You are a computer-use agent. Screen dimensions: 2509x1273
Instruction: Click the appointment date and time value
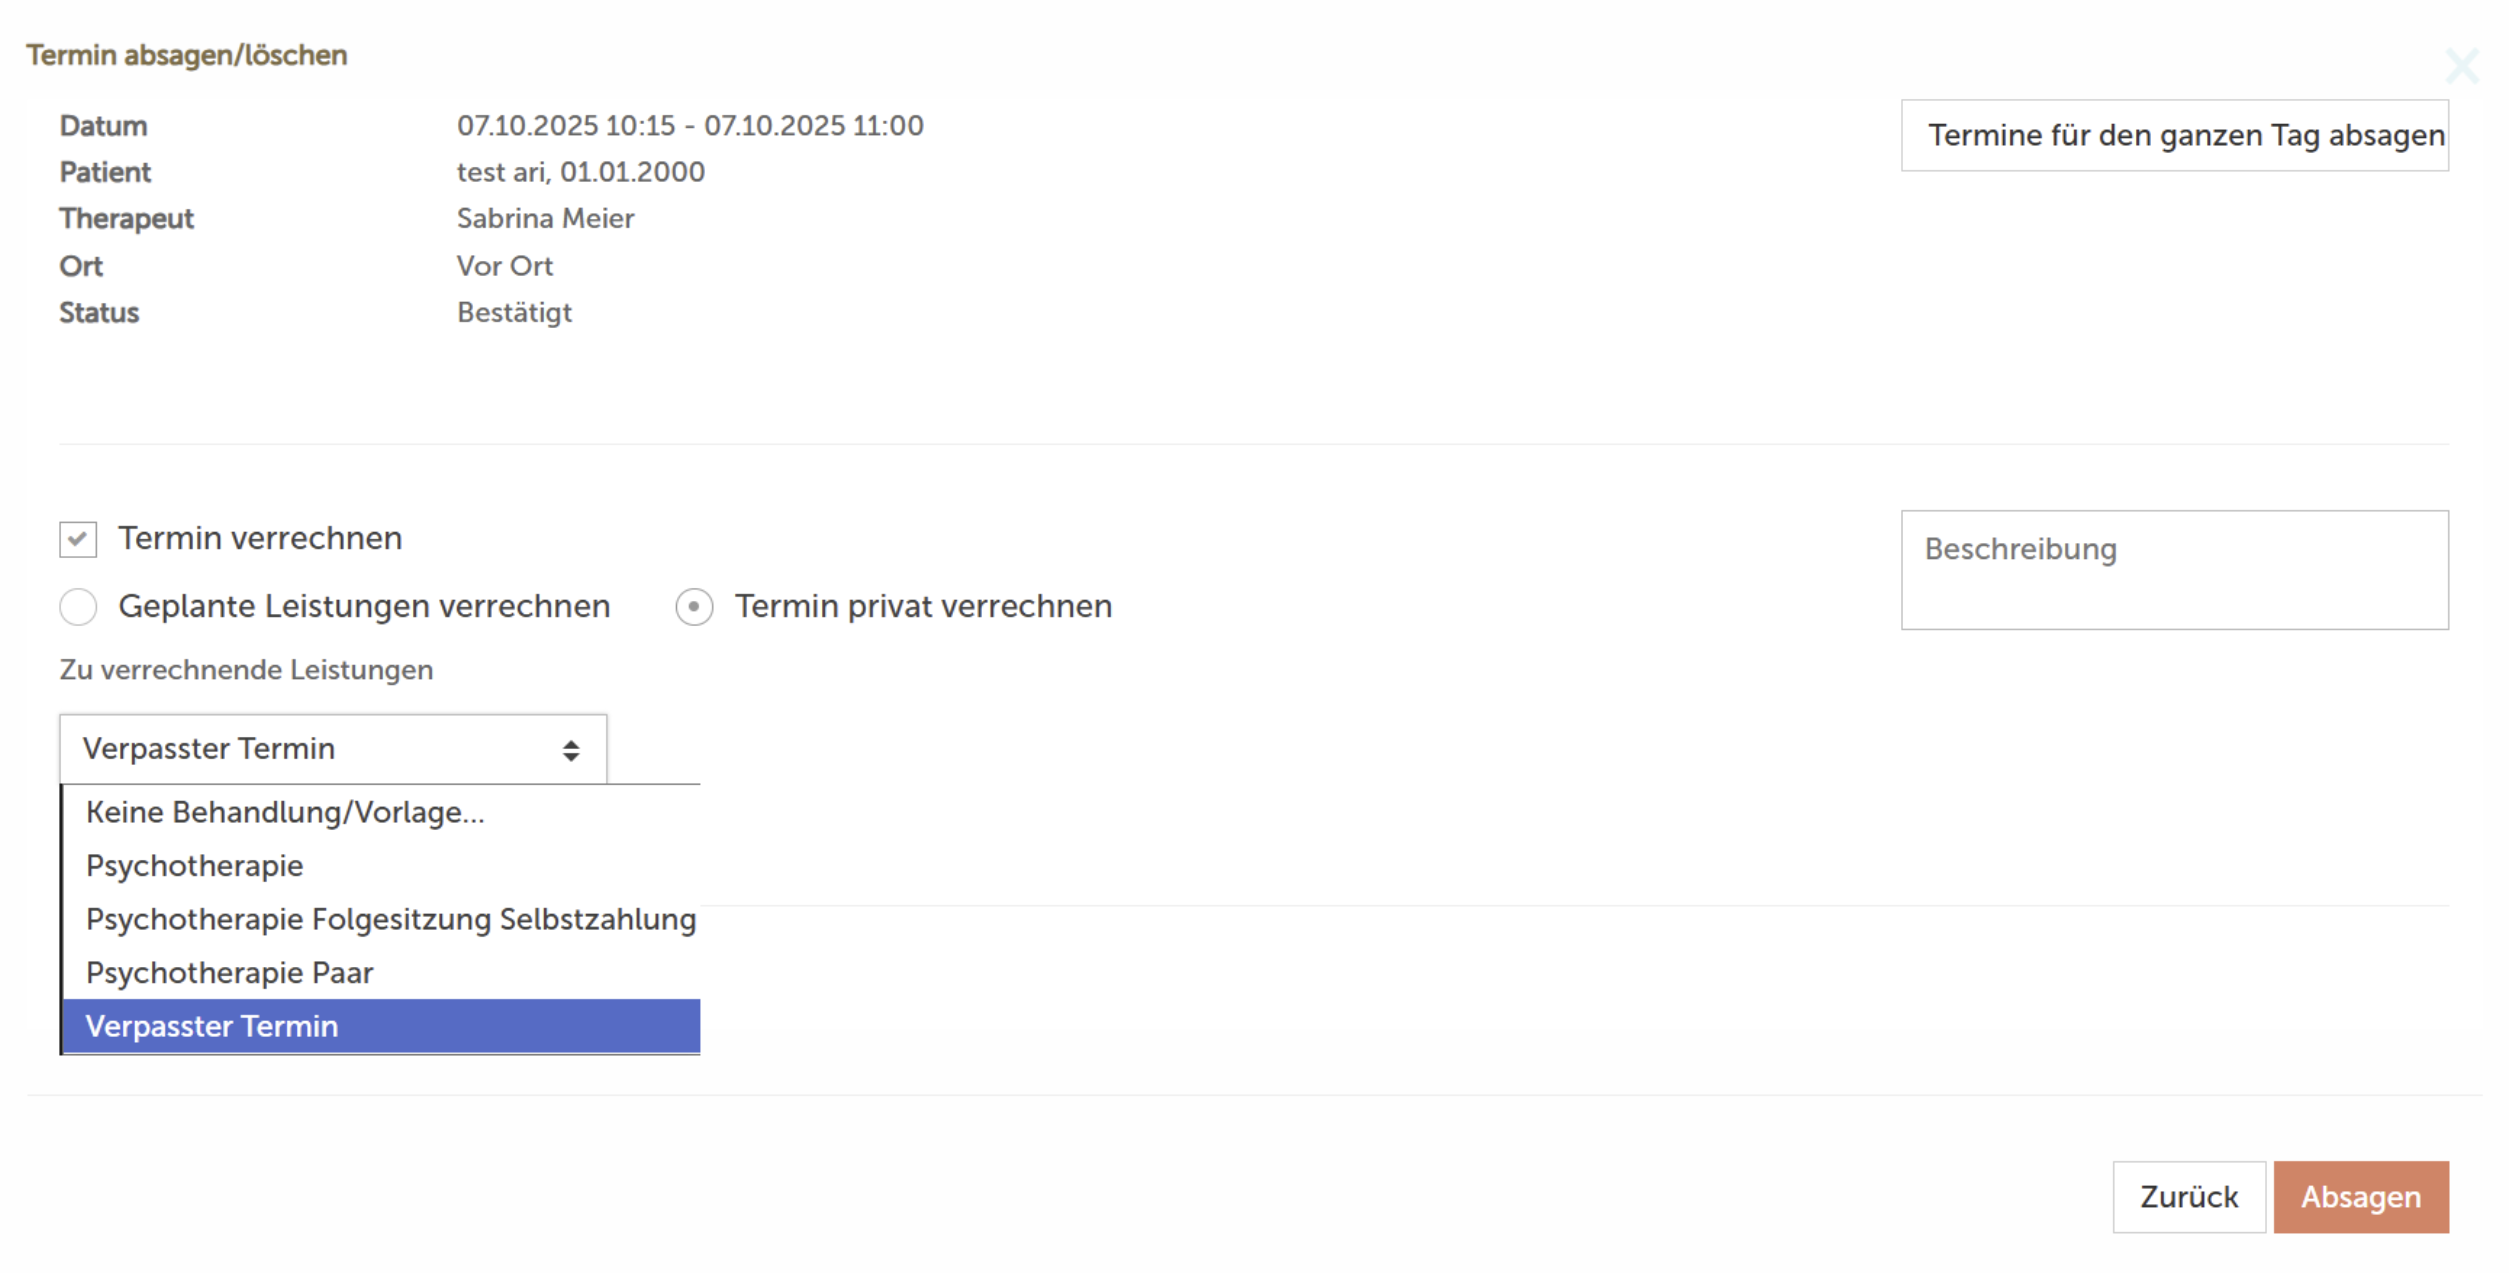click(690, 126)
